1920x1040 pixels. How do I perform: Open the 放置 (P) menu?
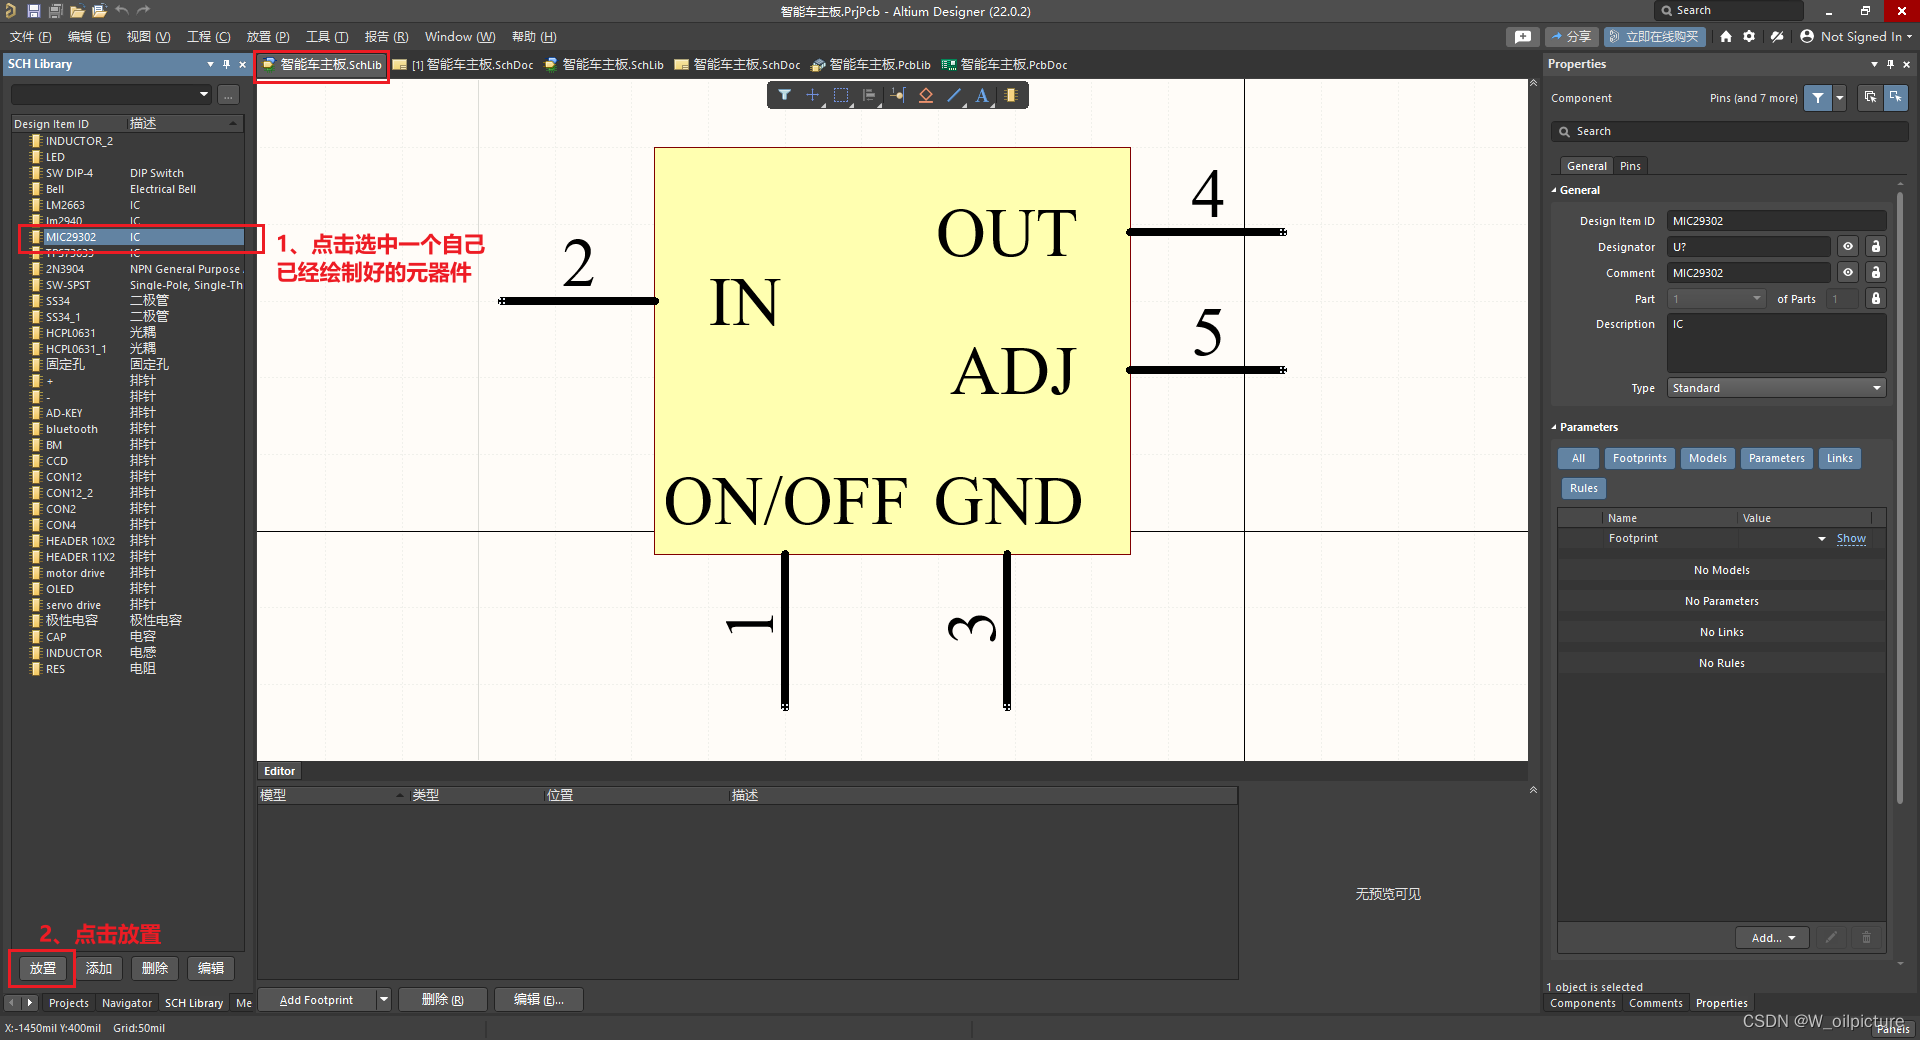(267, 37)
